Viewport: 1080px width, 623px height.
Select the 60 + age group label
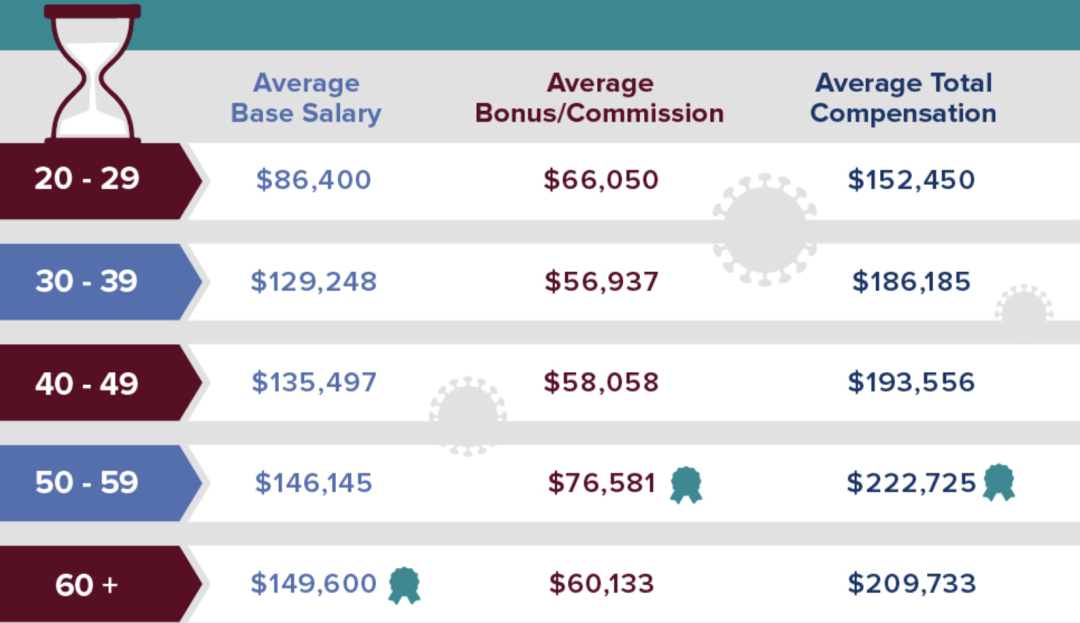click(x=87, y=585)
